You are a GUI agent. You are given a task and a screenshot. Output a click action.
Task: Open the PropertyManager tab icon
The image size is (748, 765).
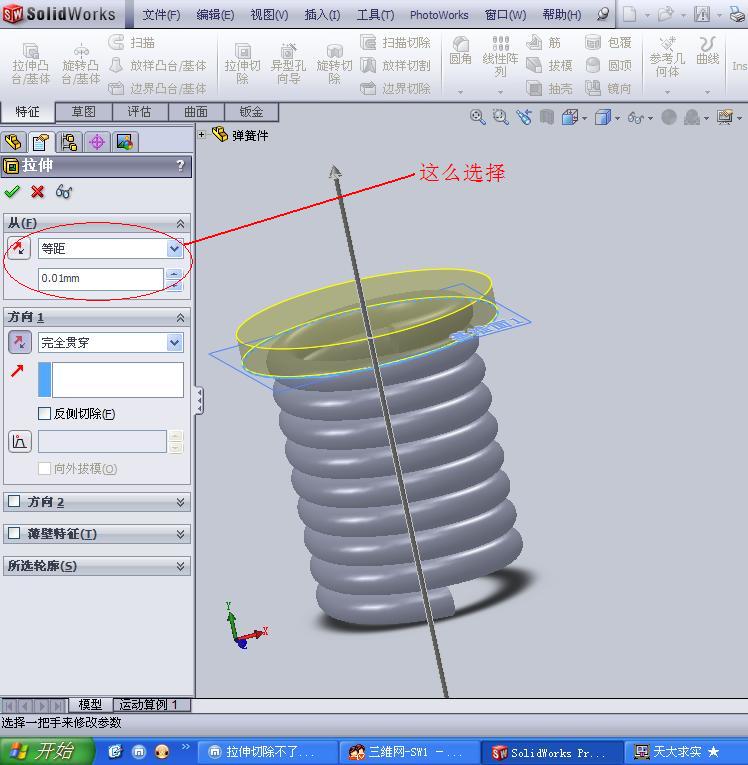point(41,142)
